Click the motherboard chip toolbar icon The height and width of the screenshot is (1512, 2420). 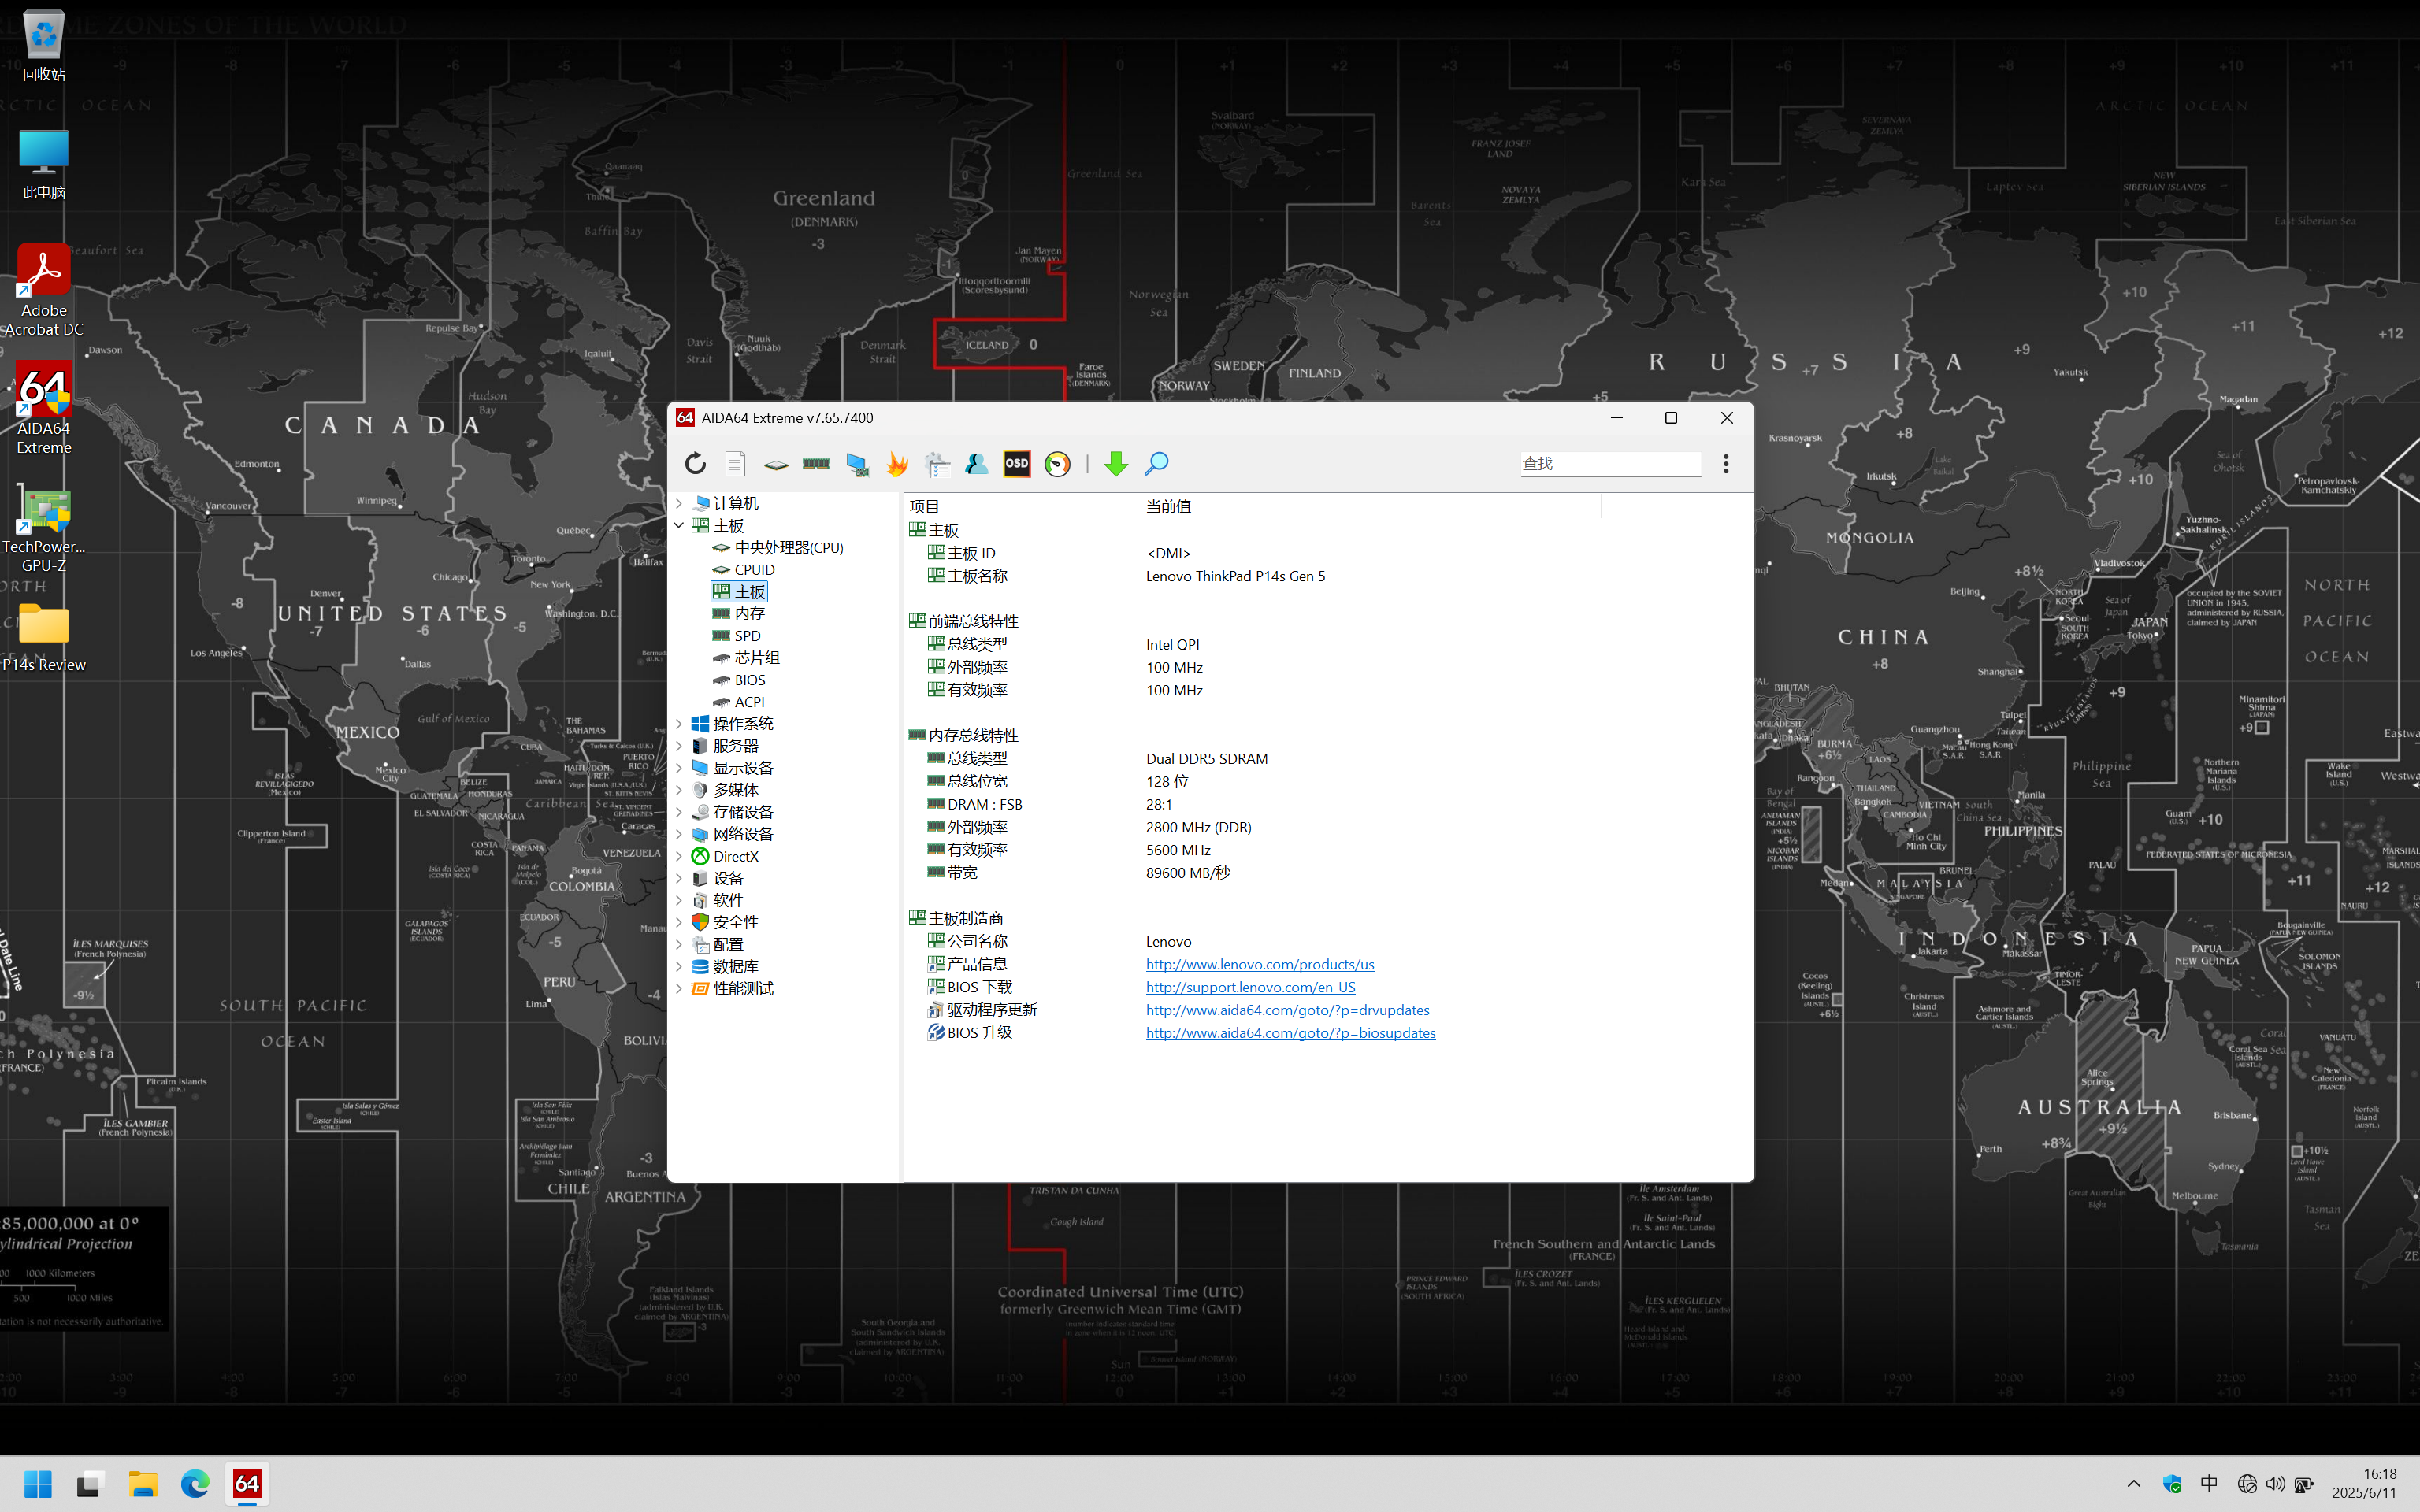776,464
